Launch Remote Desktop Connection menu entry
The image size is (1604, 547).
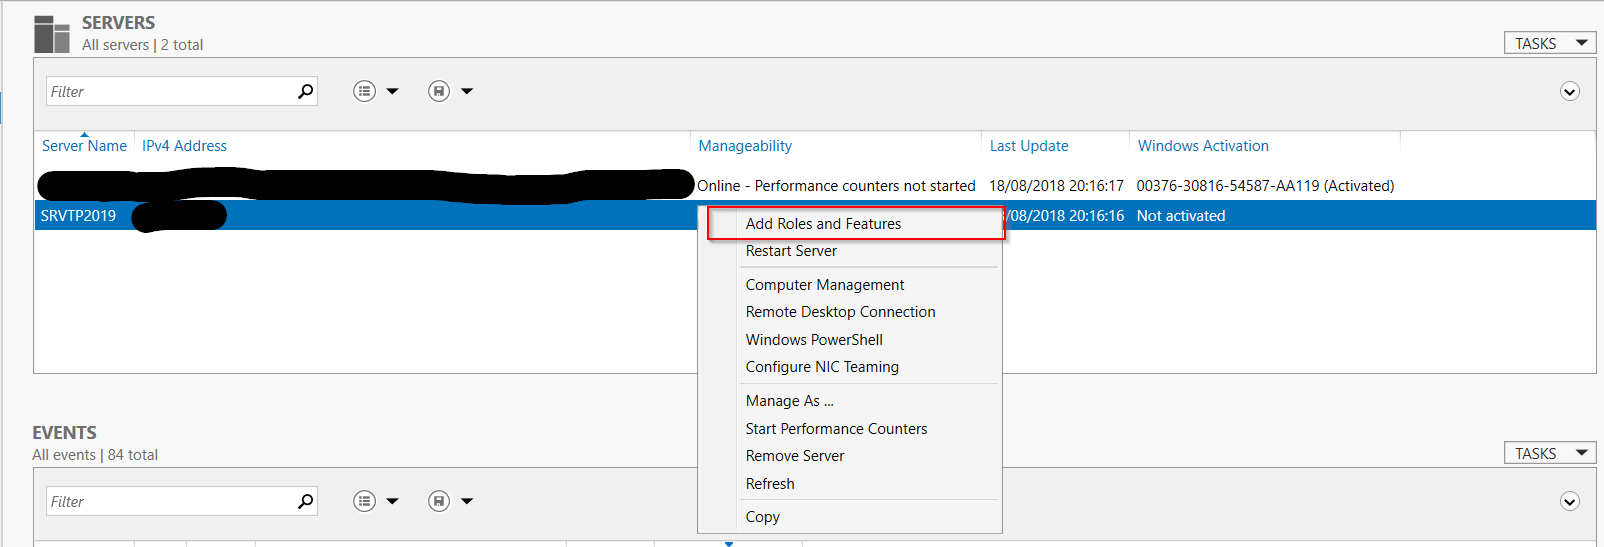pyautogui.click(x=840, y=312)
